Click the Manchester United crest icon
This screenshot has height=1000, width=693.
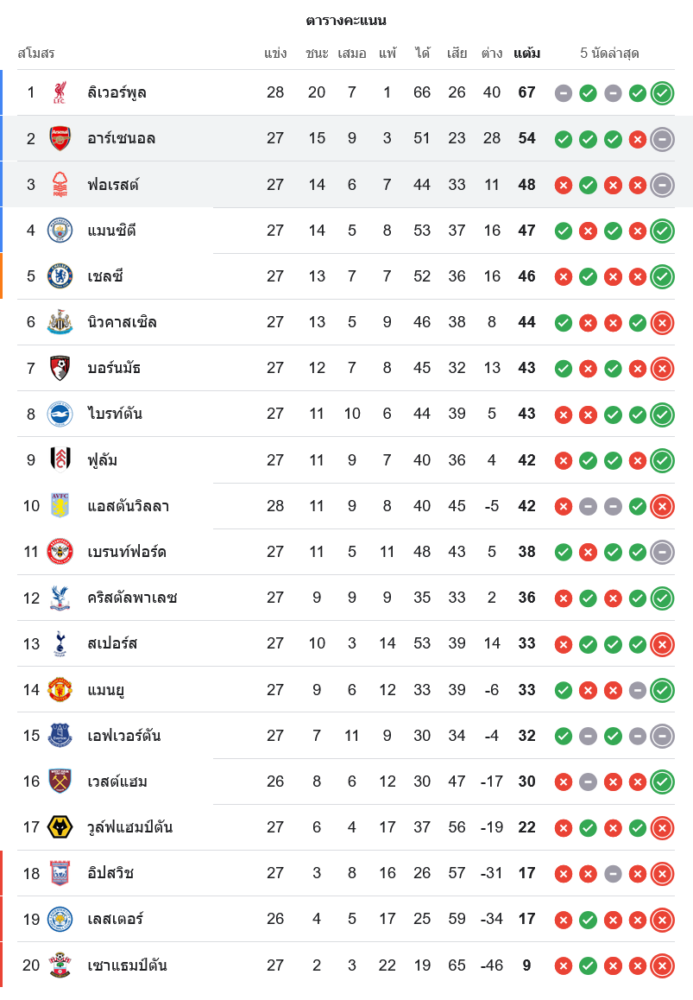tap(60, 690)
